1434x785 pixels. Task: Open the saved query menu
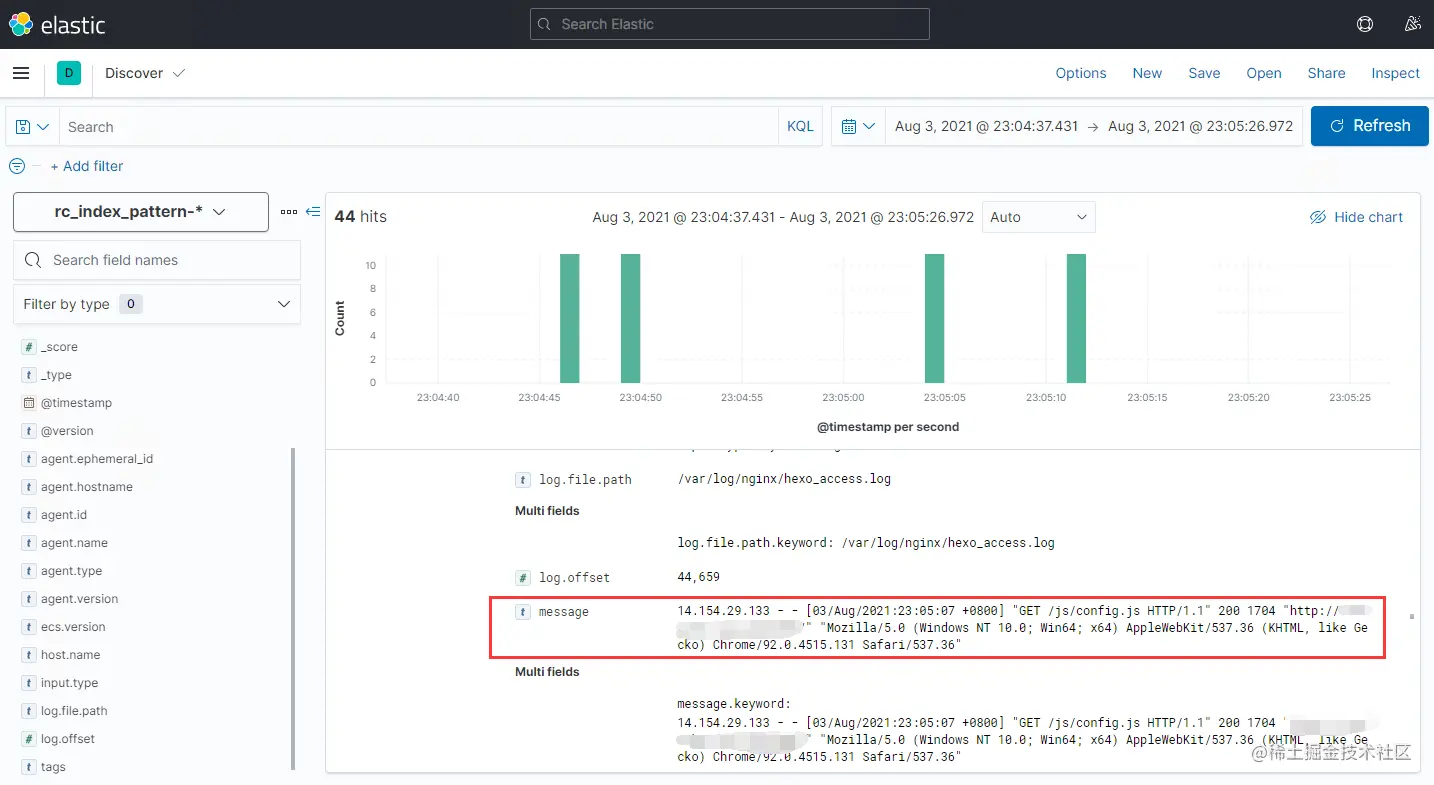click(x=33, y=127)
